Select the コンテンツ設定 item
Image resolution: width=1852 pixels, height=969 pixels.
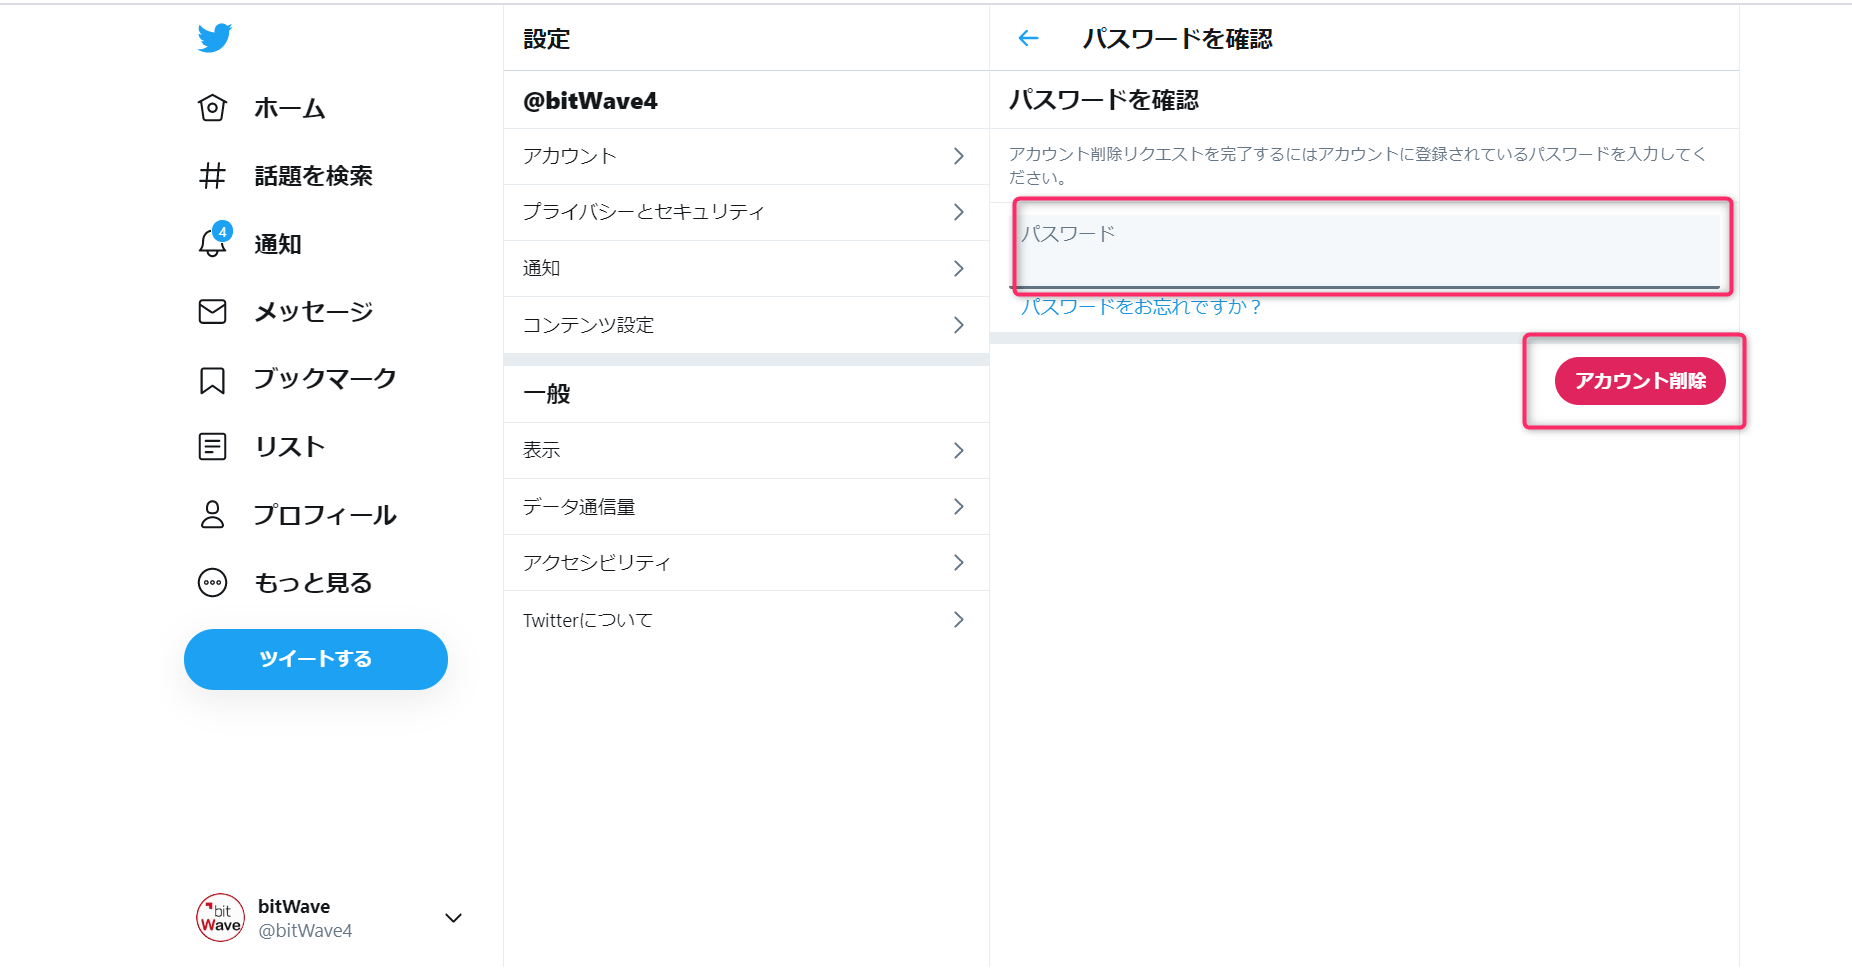tap(746, 325)
